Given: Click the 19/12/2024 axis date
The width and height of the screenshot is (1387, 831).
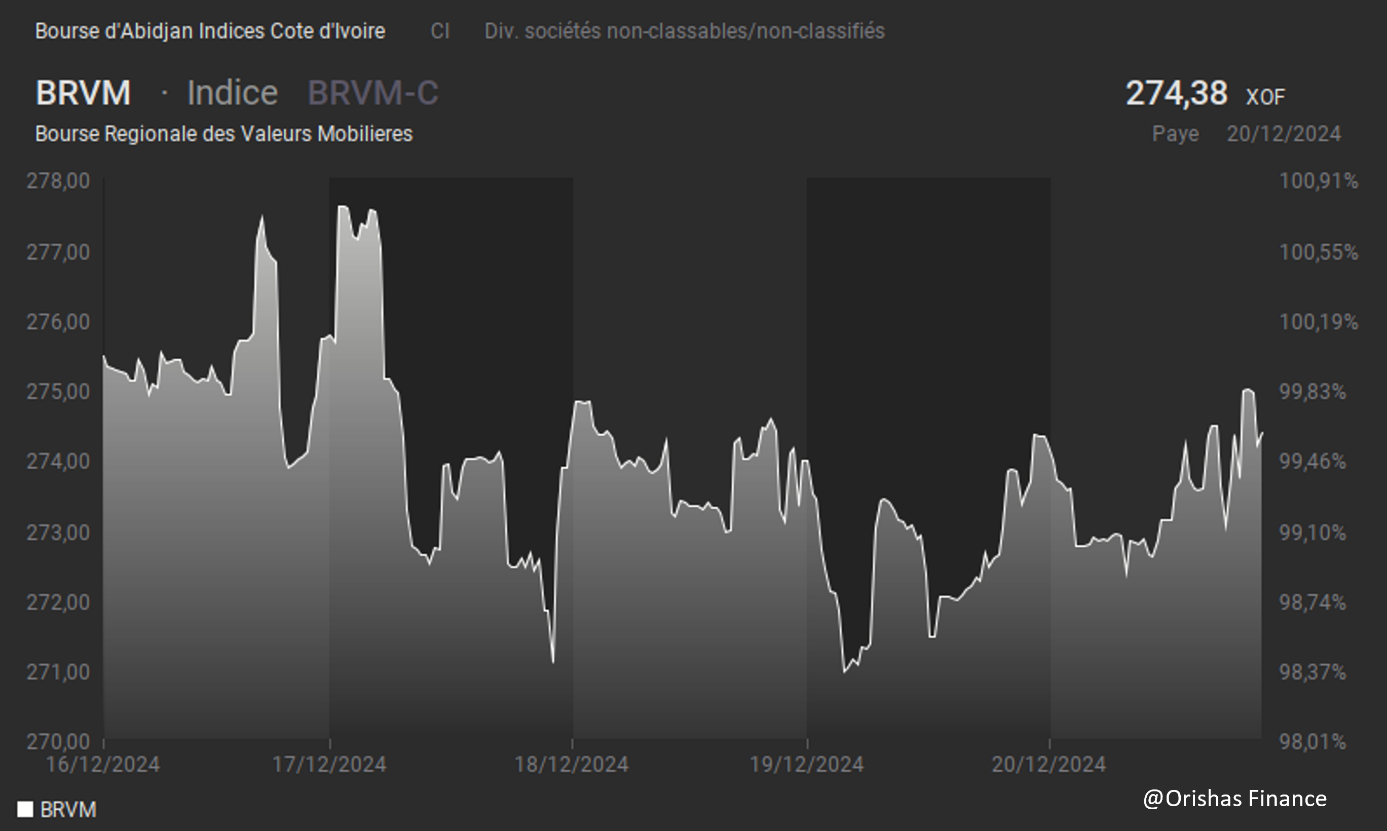Looking at the screenshot, I should tap(806, 765).
